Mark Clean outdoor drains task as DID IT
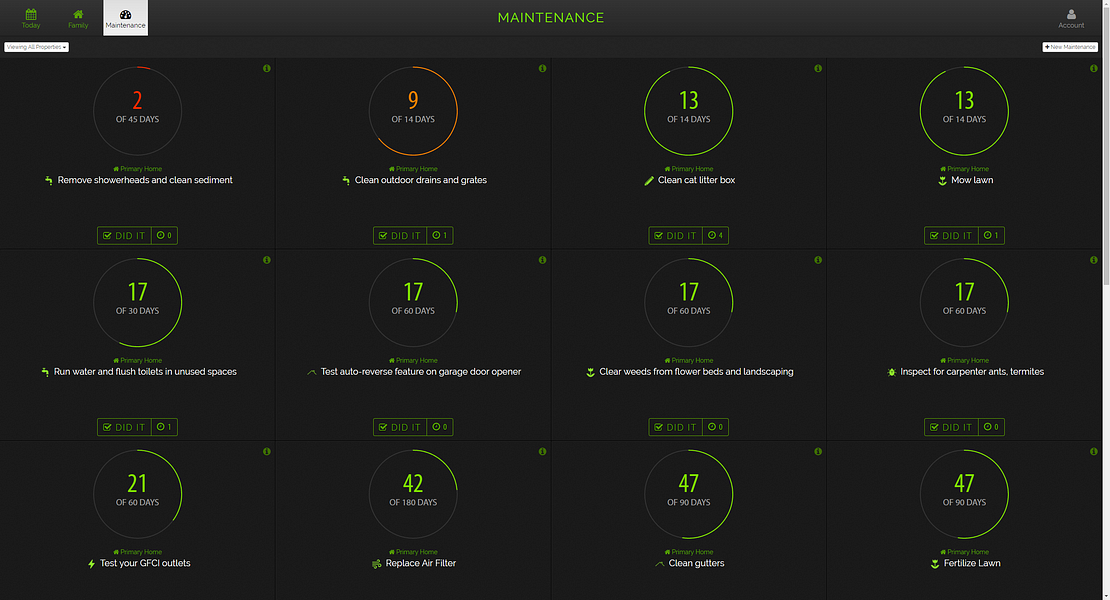Screen dimensions: 1110x600 pos(400,236)
